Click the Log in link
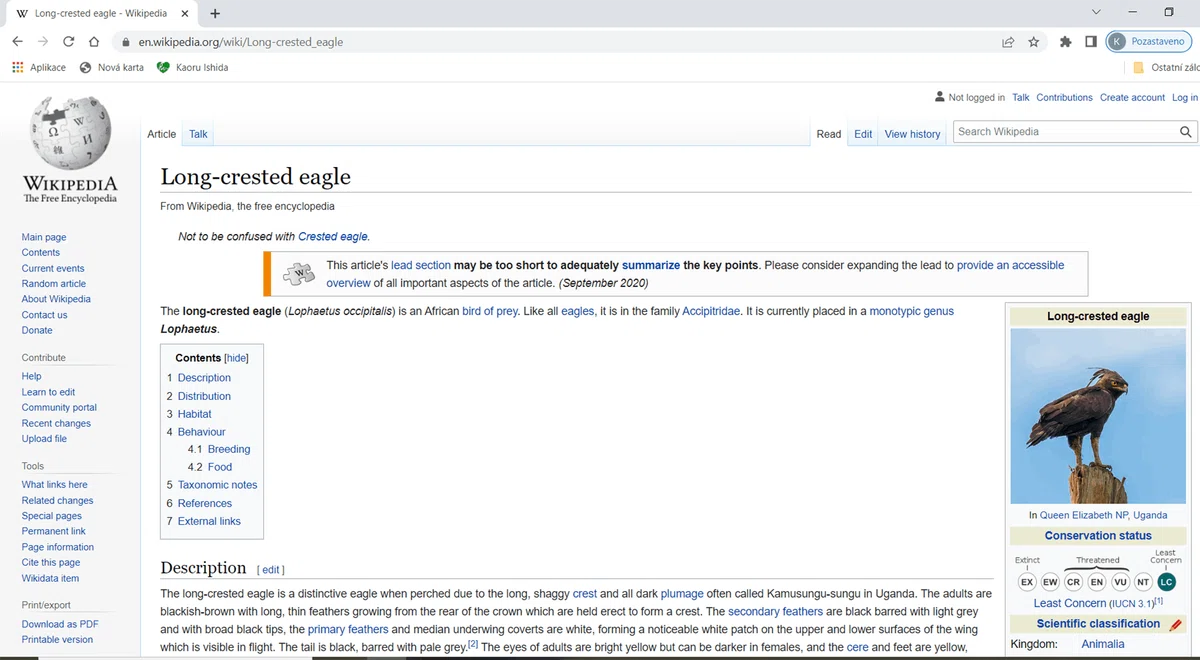This screenshot has height=660, width=1200. point(1185,97)
